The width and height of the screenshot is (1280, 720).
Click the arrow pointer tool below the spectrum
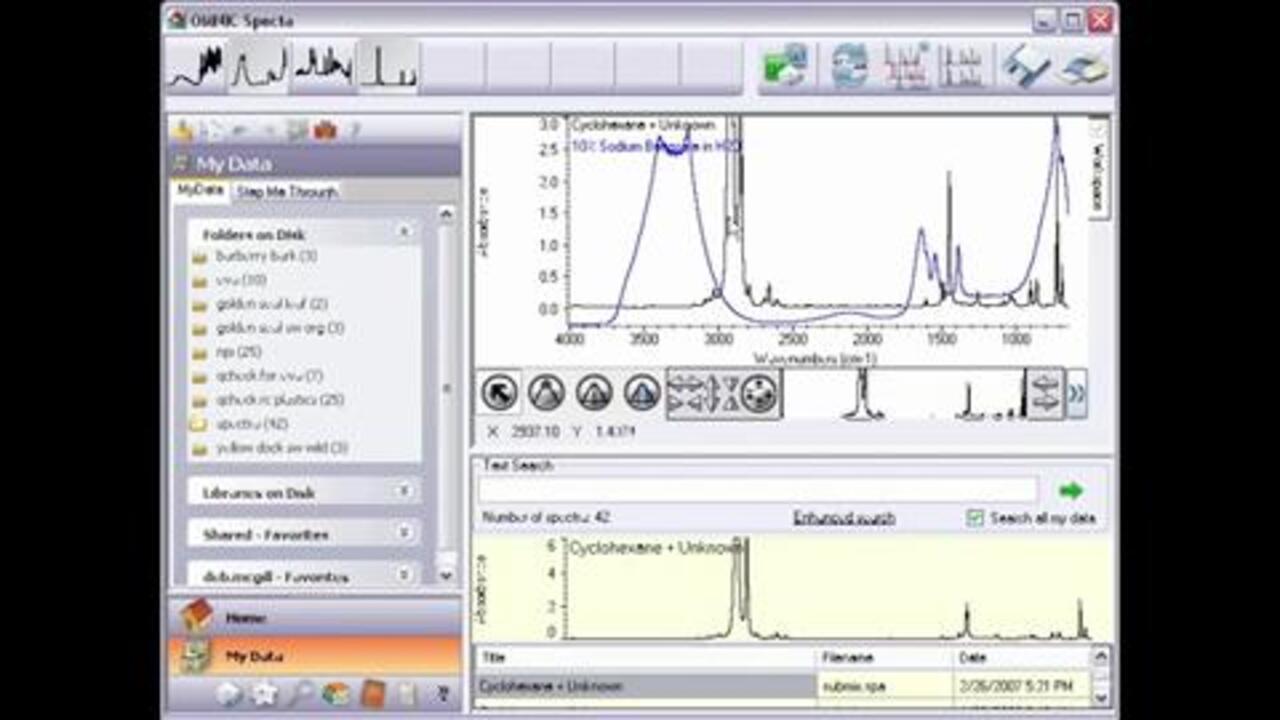[499, 393]
